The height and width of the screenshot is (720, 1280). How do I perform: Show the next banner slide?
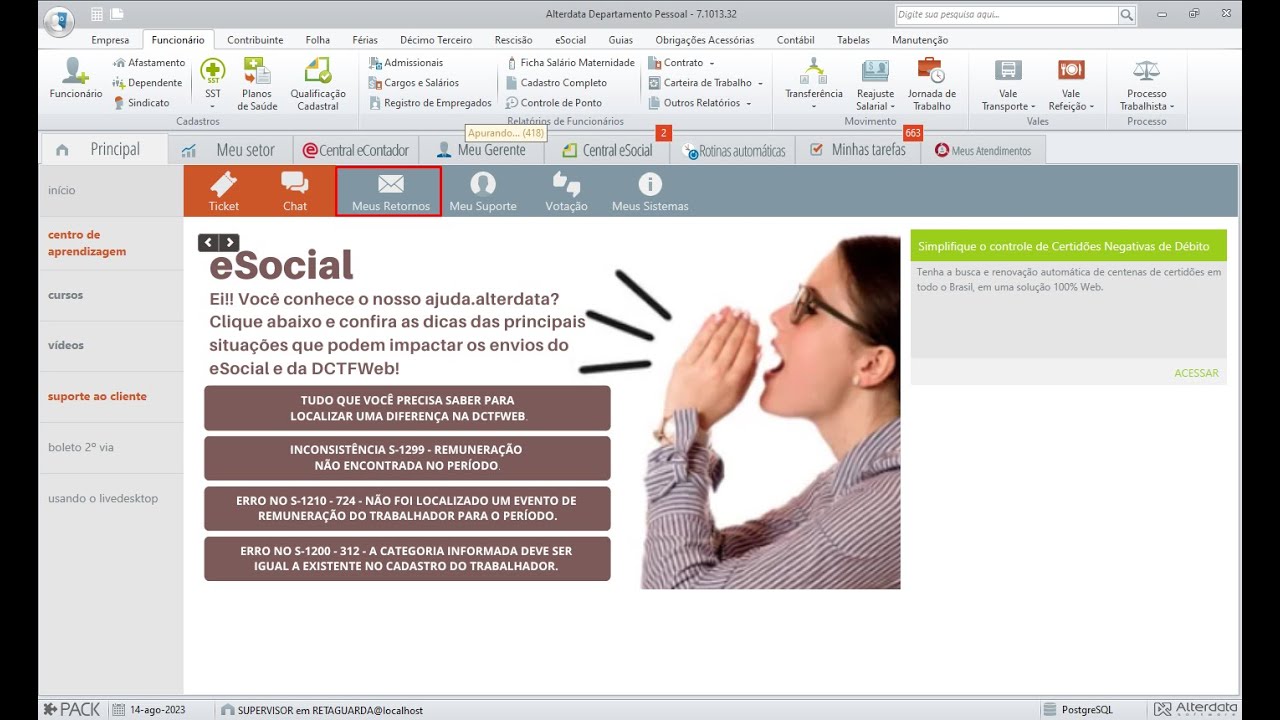tap(230, 242)
